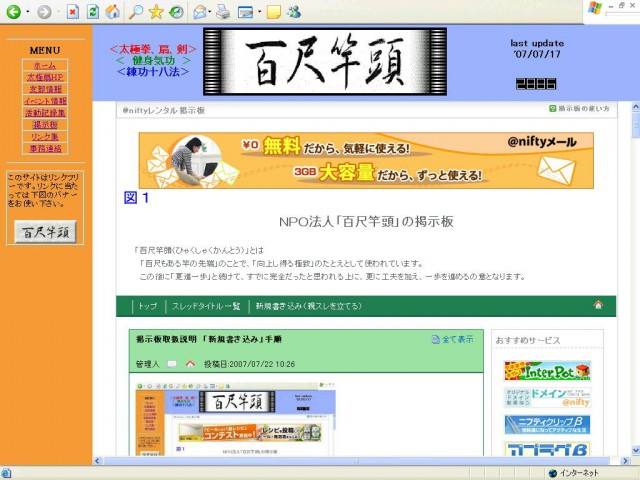Open 掲示板 from the sidebar menu
Viewport: 640px width, 480px height.
(45, 125)
